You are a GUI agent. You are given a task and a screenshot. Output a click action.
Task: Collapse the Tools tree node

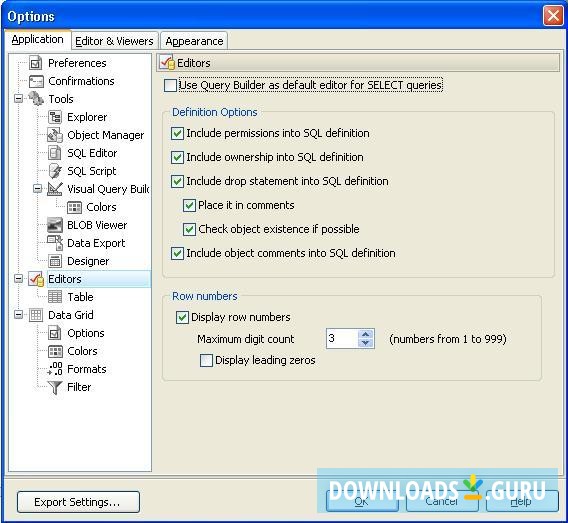pos(18,98)
